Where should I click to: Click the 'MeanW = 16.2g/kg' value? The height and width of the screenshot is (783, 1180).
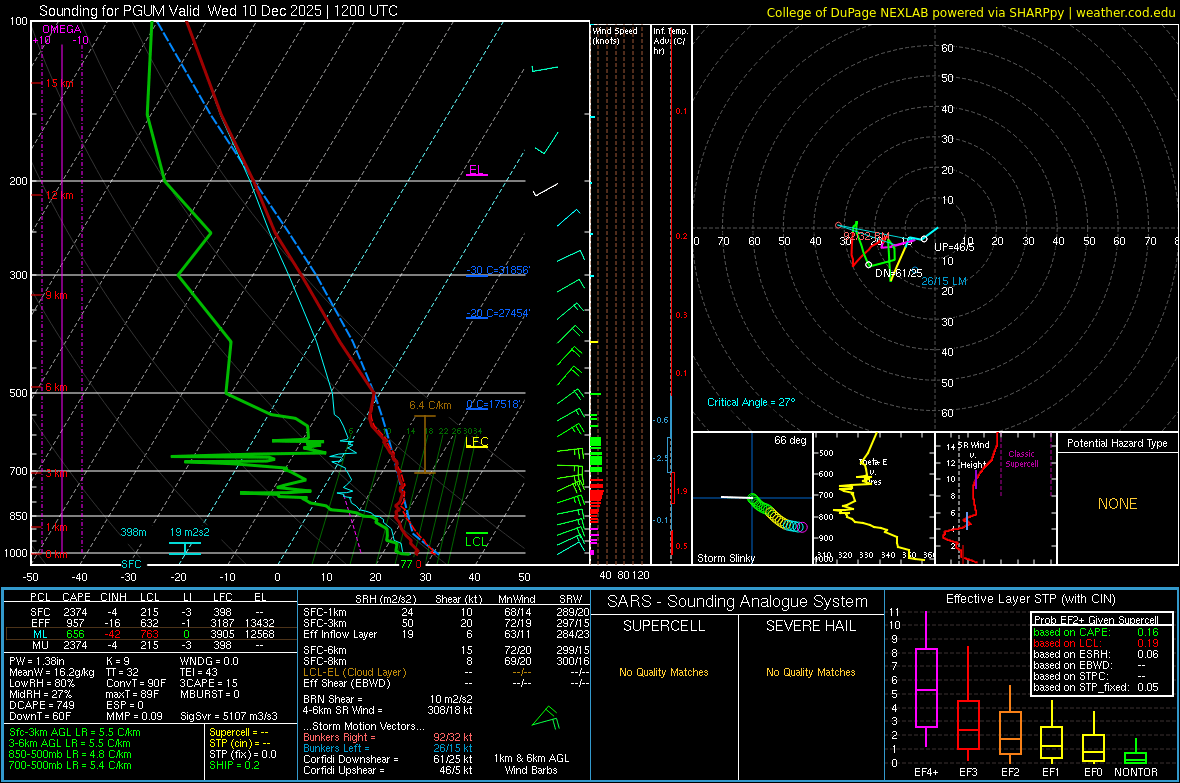click(x=52, y=672)
